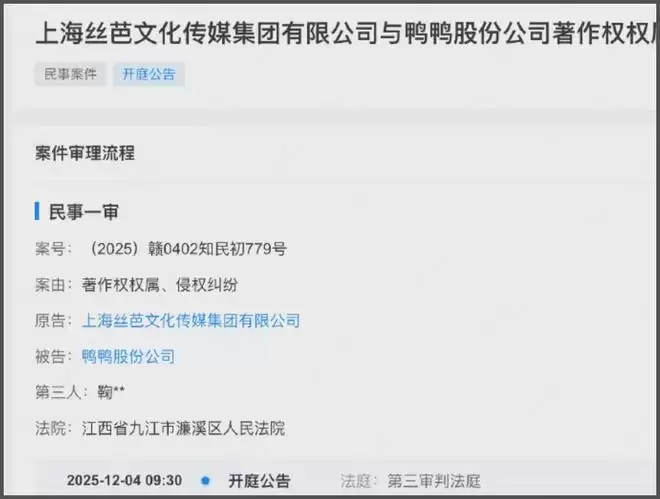Click third party name 鞠**
The width and height of the screenshot is (660, 499).
(111, 392)
